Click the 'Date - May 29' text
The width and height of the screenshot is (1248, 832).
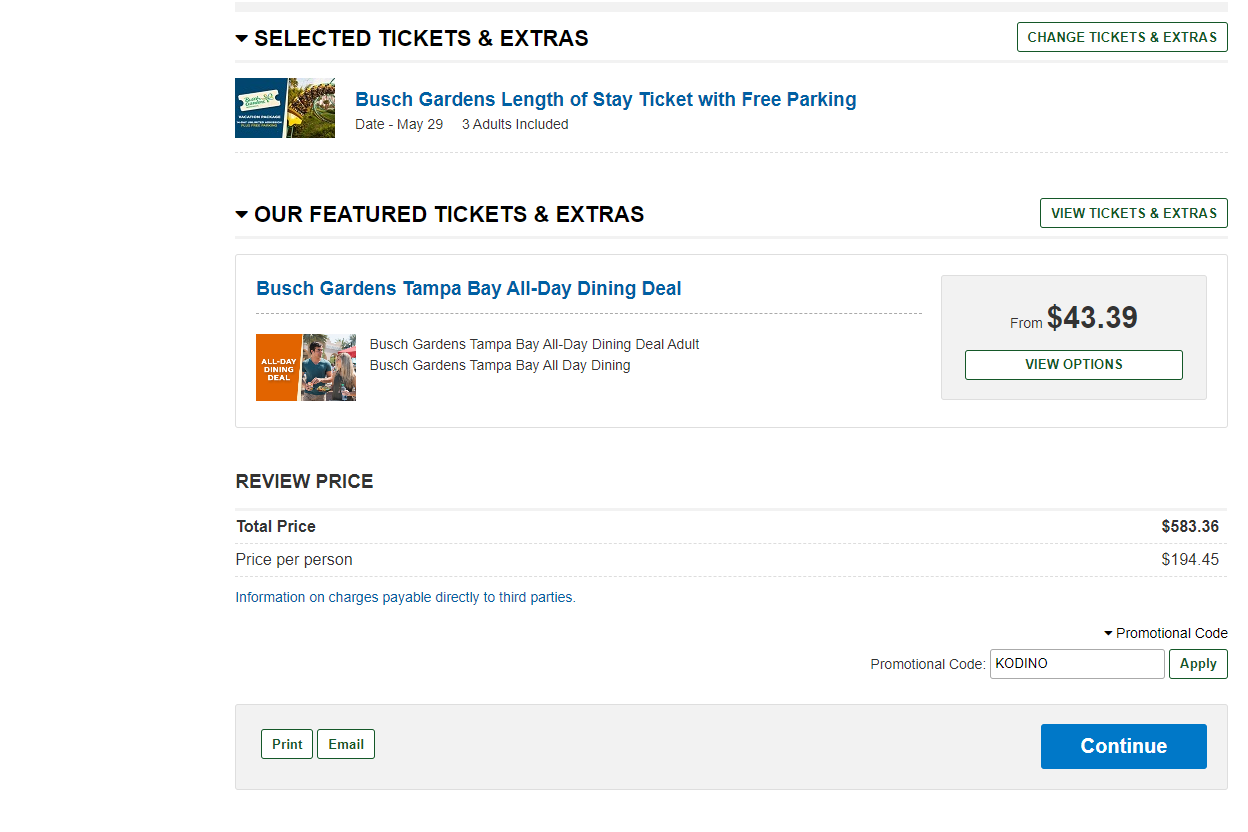click(399, 125)
